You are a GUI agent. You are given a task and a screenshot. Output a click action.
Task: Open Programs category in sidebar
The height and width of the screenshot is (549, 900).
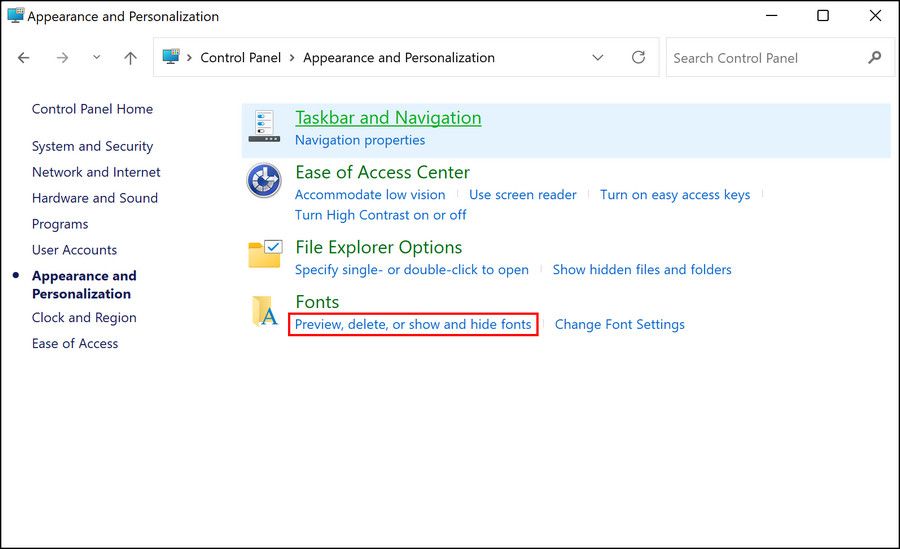60,225
